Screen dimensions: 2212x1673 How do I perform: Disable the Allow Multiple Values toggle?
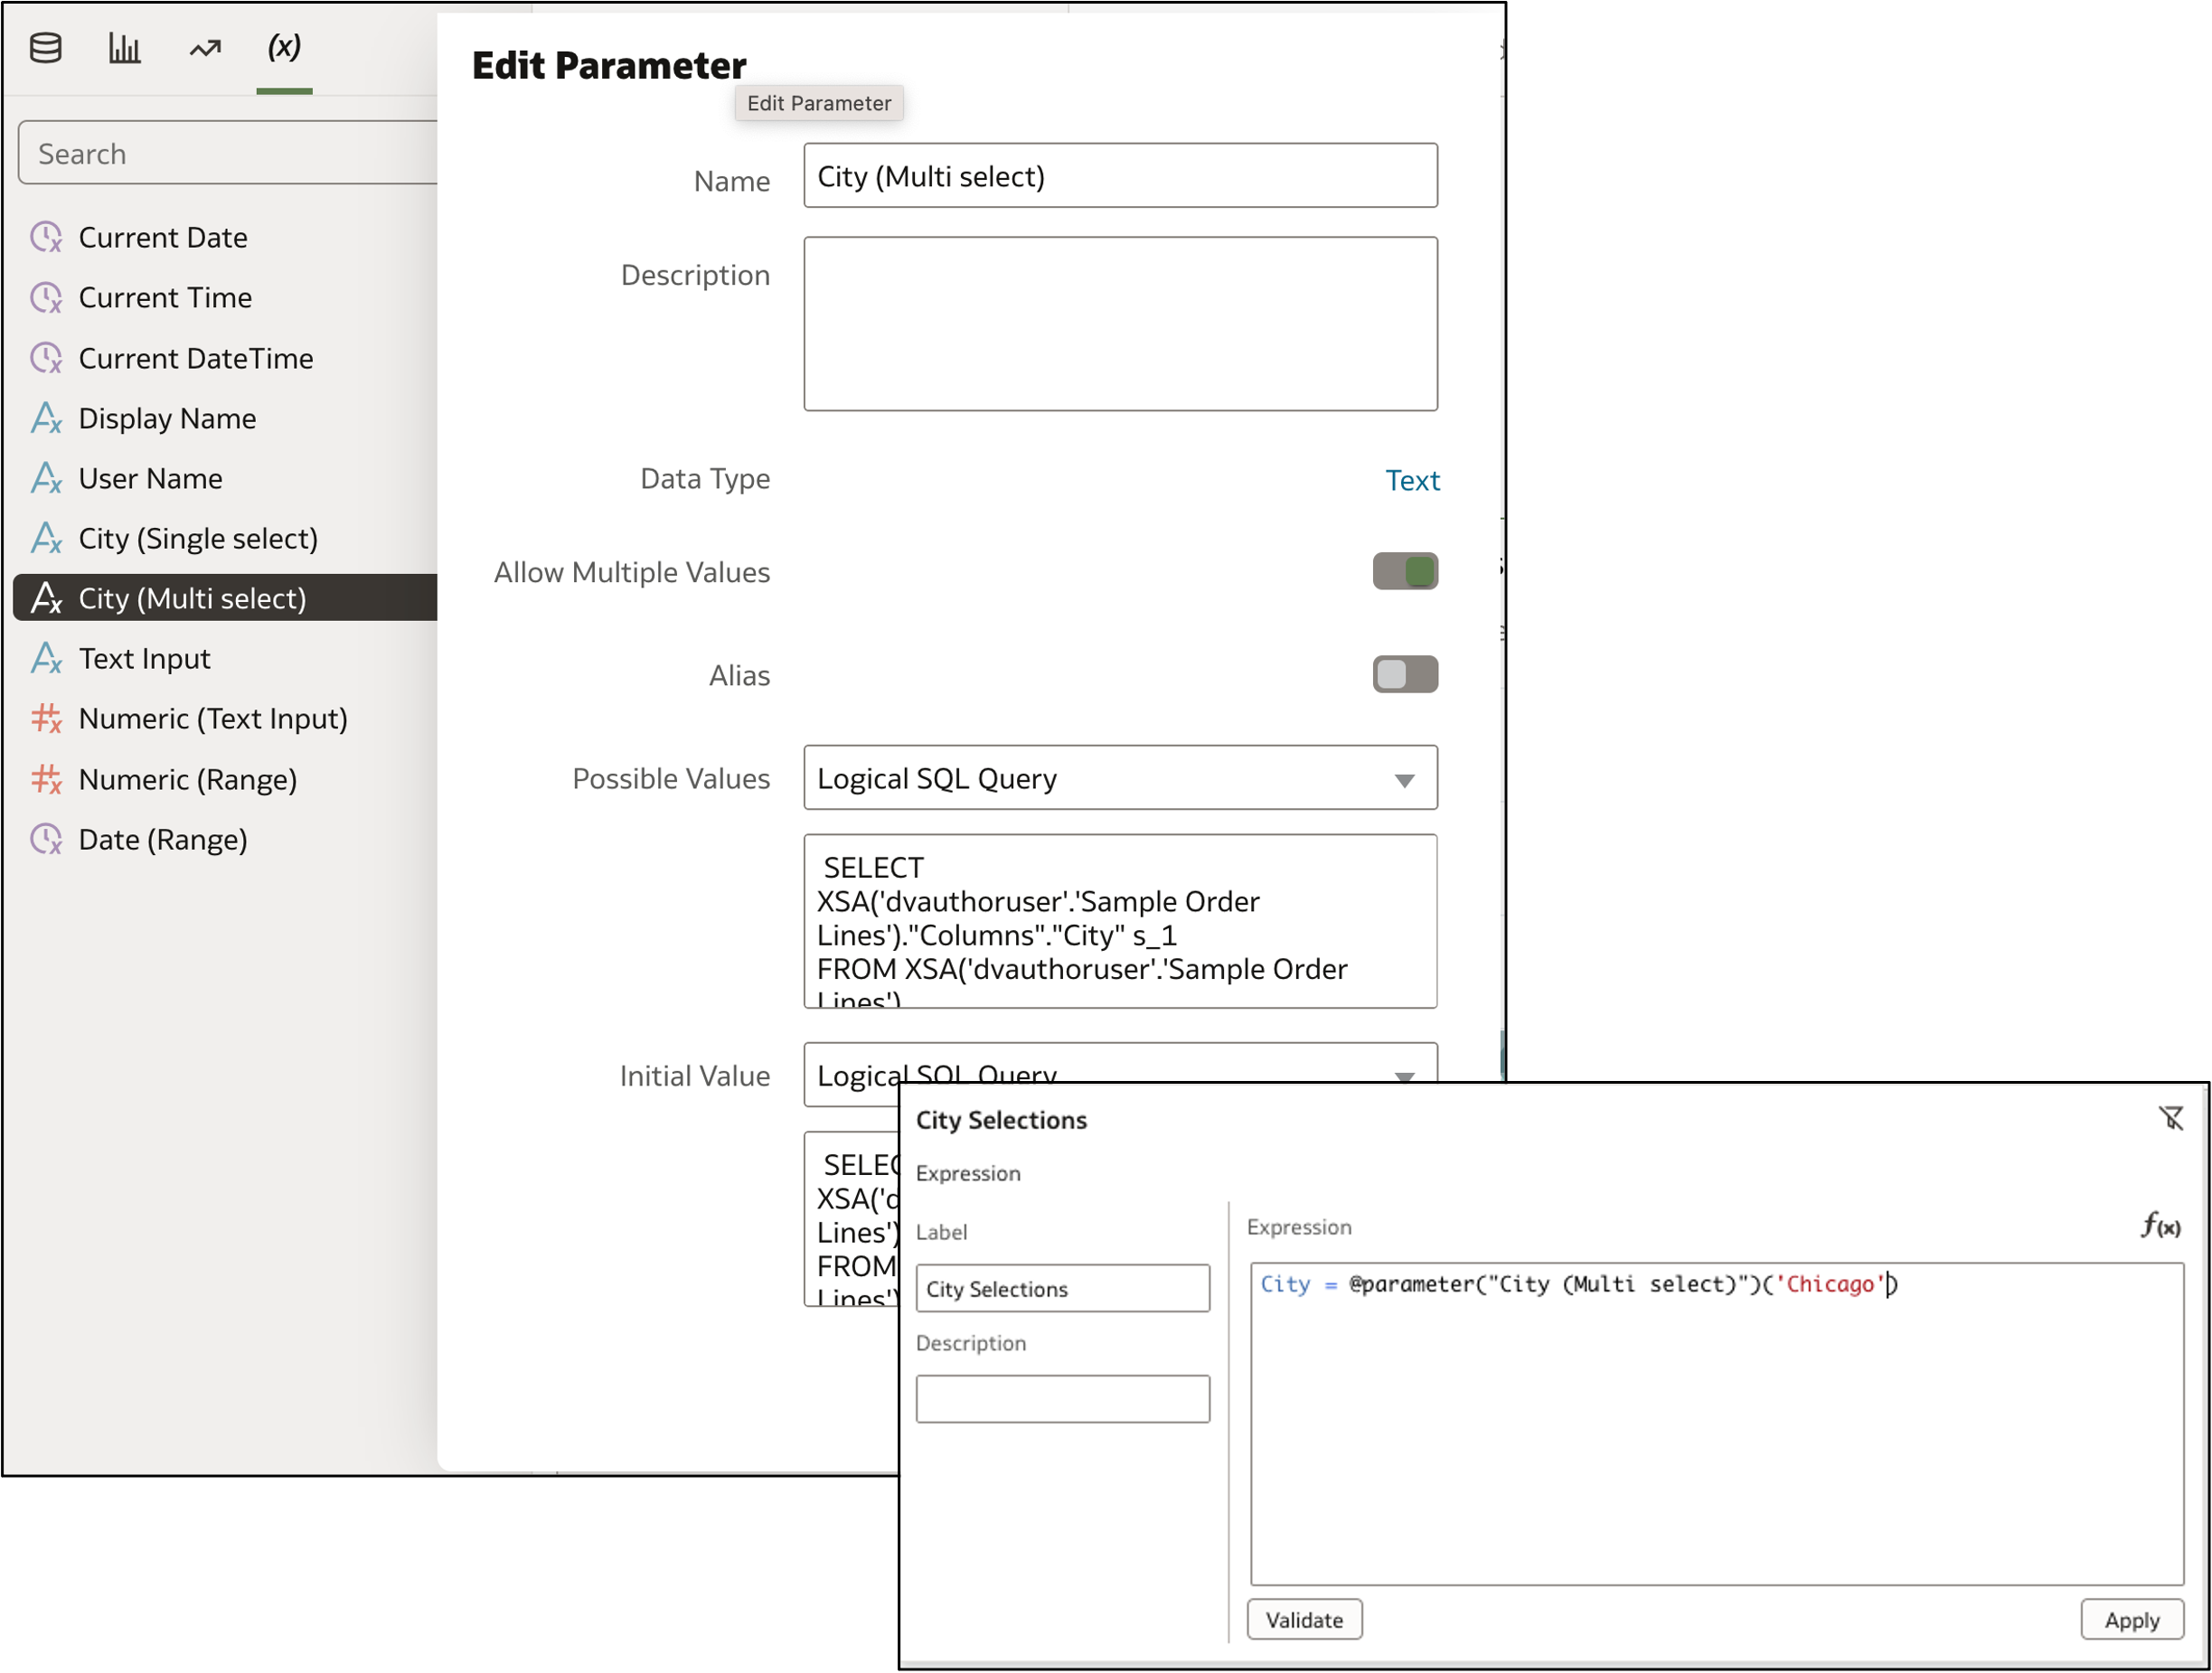(1405, 571)
